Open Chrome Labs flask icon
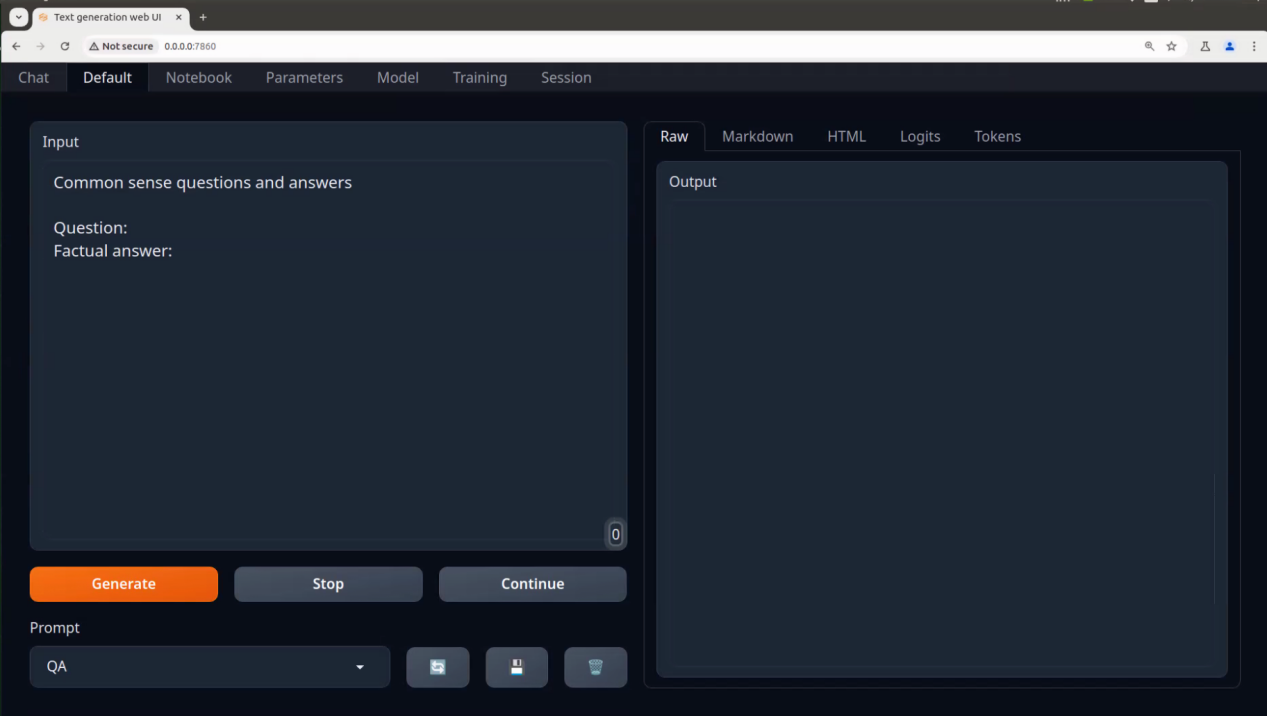This screenshot has width=1267, height=716. (x=1205, y=46)
